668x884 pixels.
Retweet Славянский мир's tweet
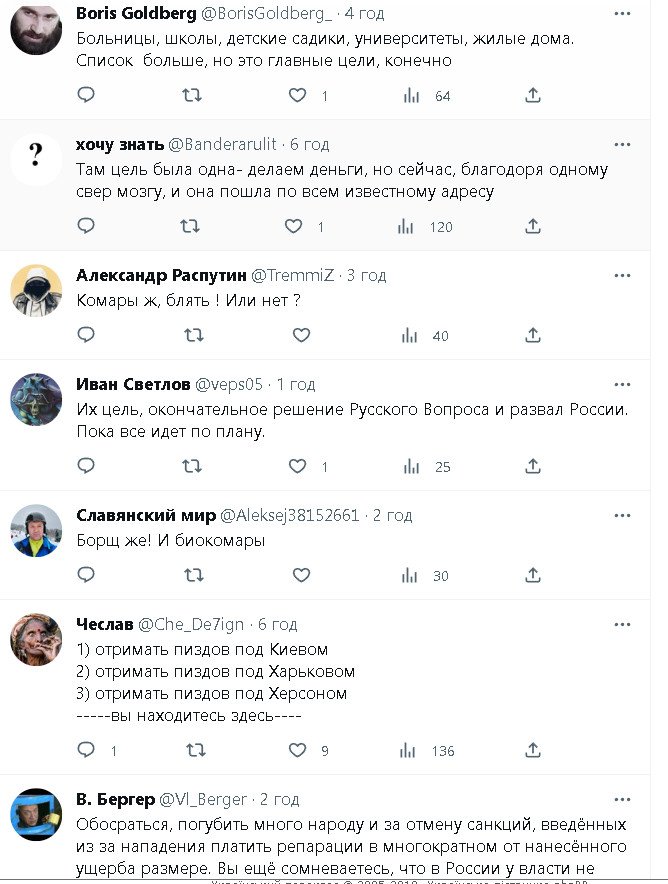coord(190,575)
